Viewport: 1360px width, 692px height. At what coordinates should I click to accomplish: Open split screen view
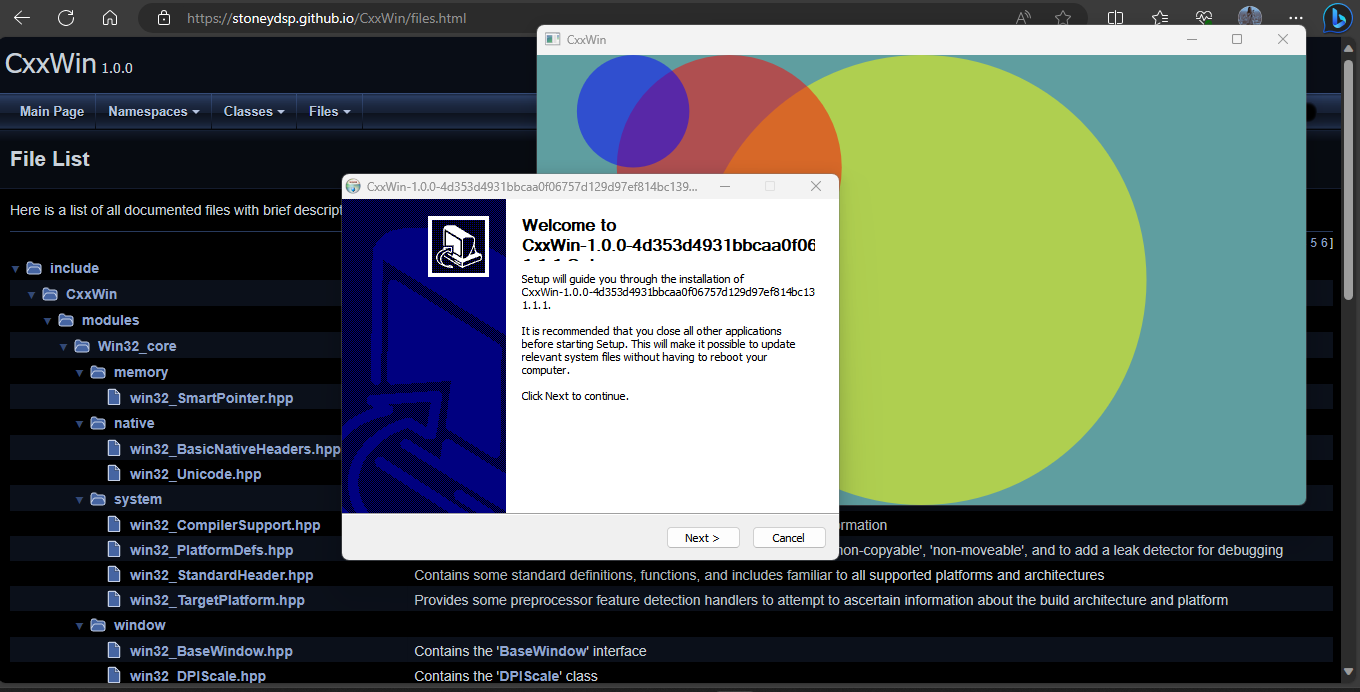[1115, 18]
